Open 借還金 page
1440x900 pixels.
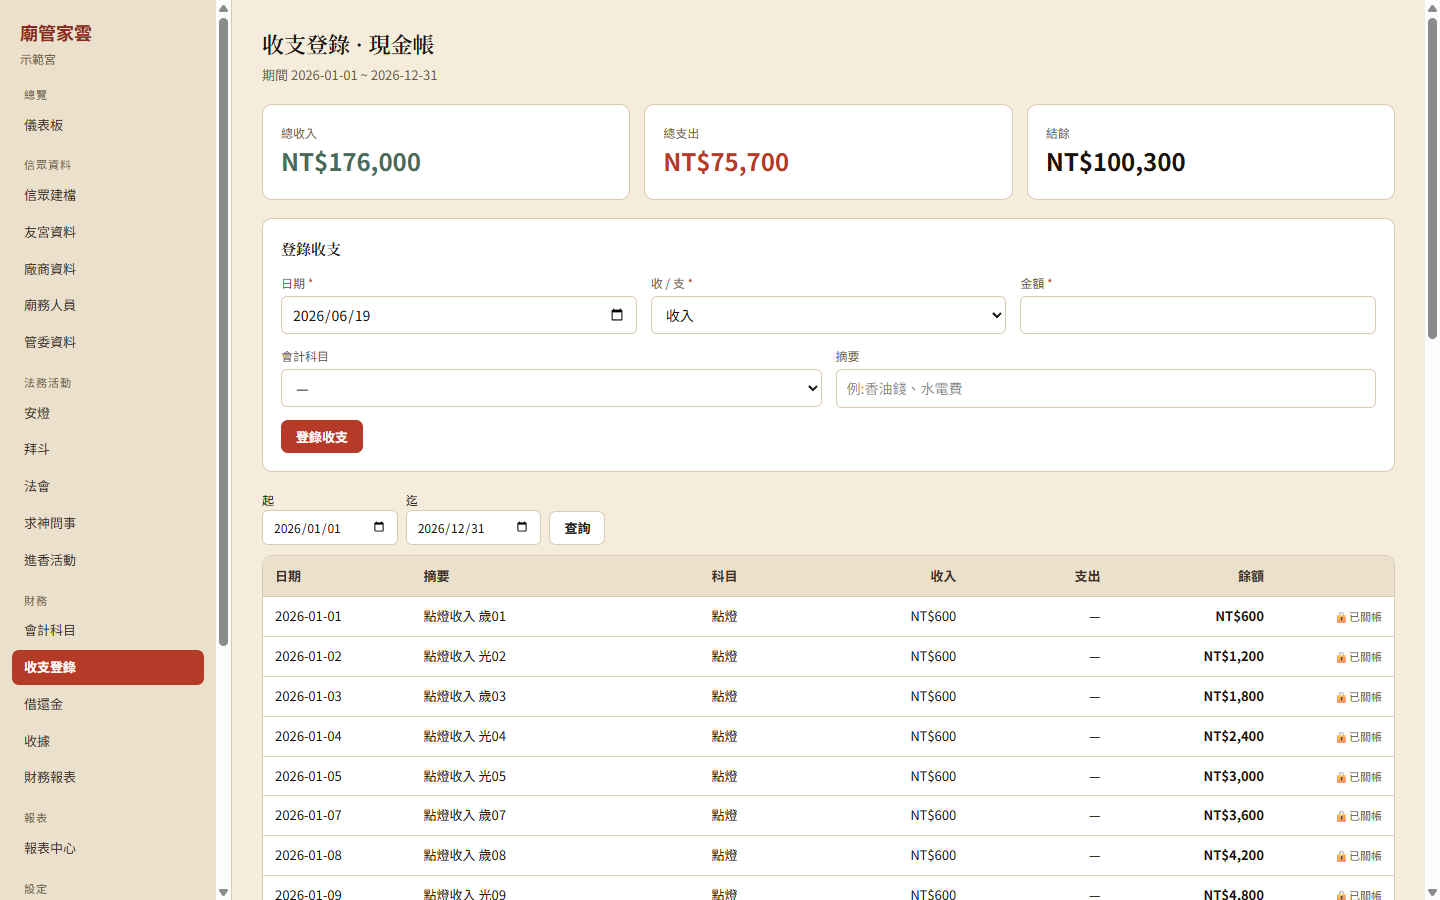point(108,704)
